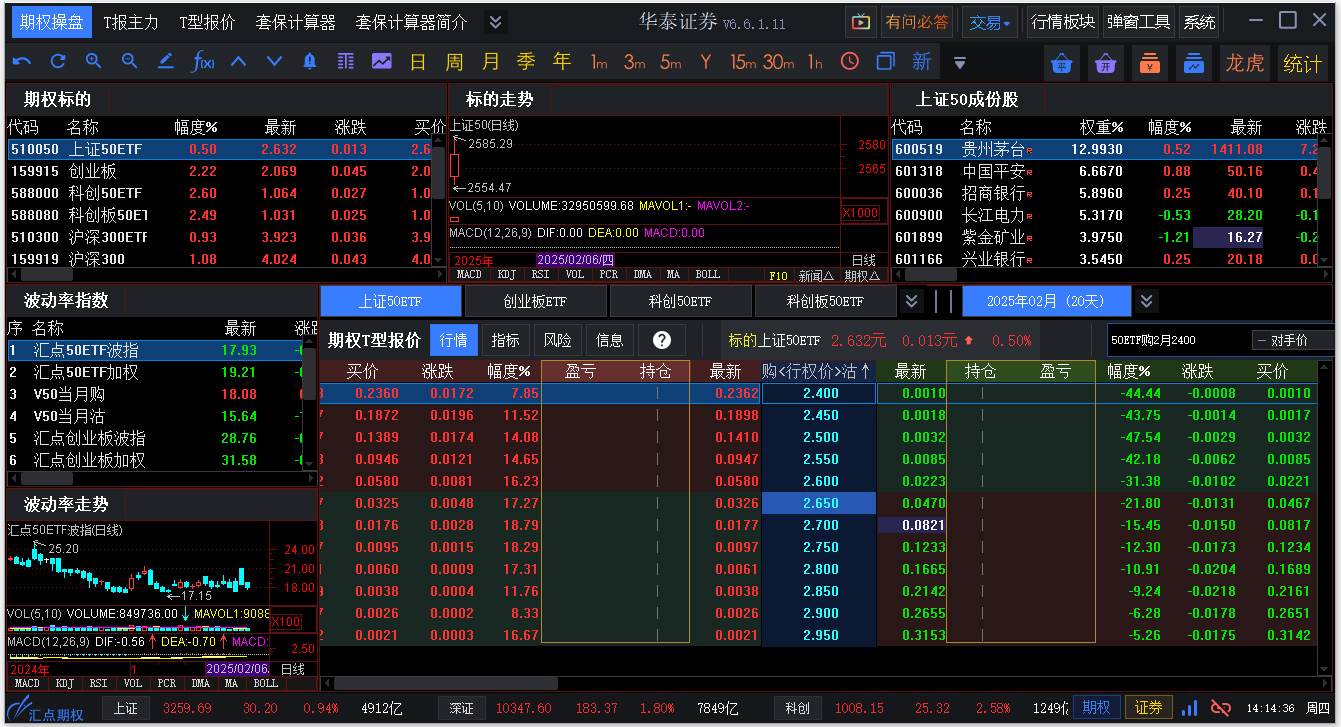Open the help question mark icon
The width and height of the screenshot is (1341, 727).
(661, 340)
